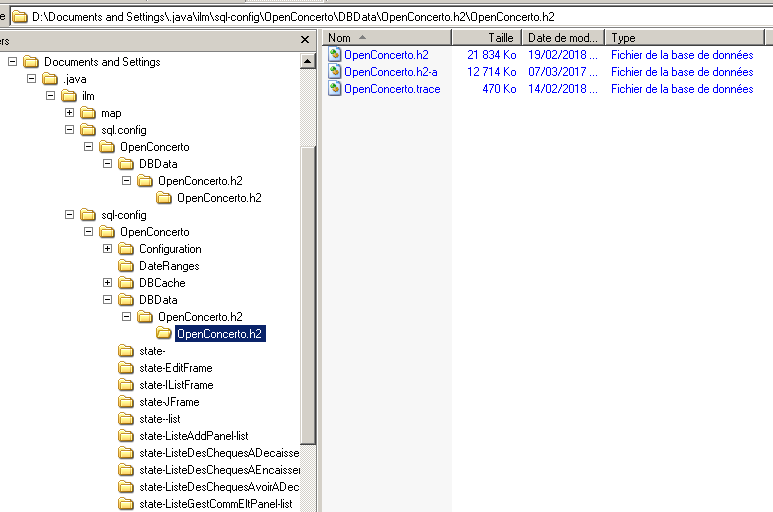Click the map folder icon

(x=88, y=113)
